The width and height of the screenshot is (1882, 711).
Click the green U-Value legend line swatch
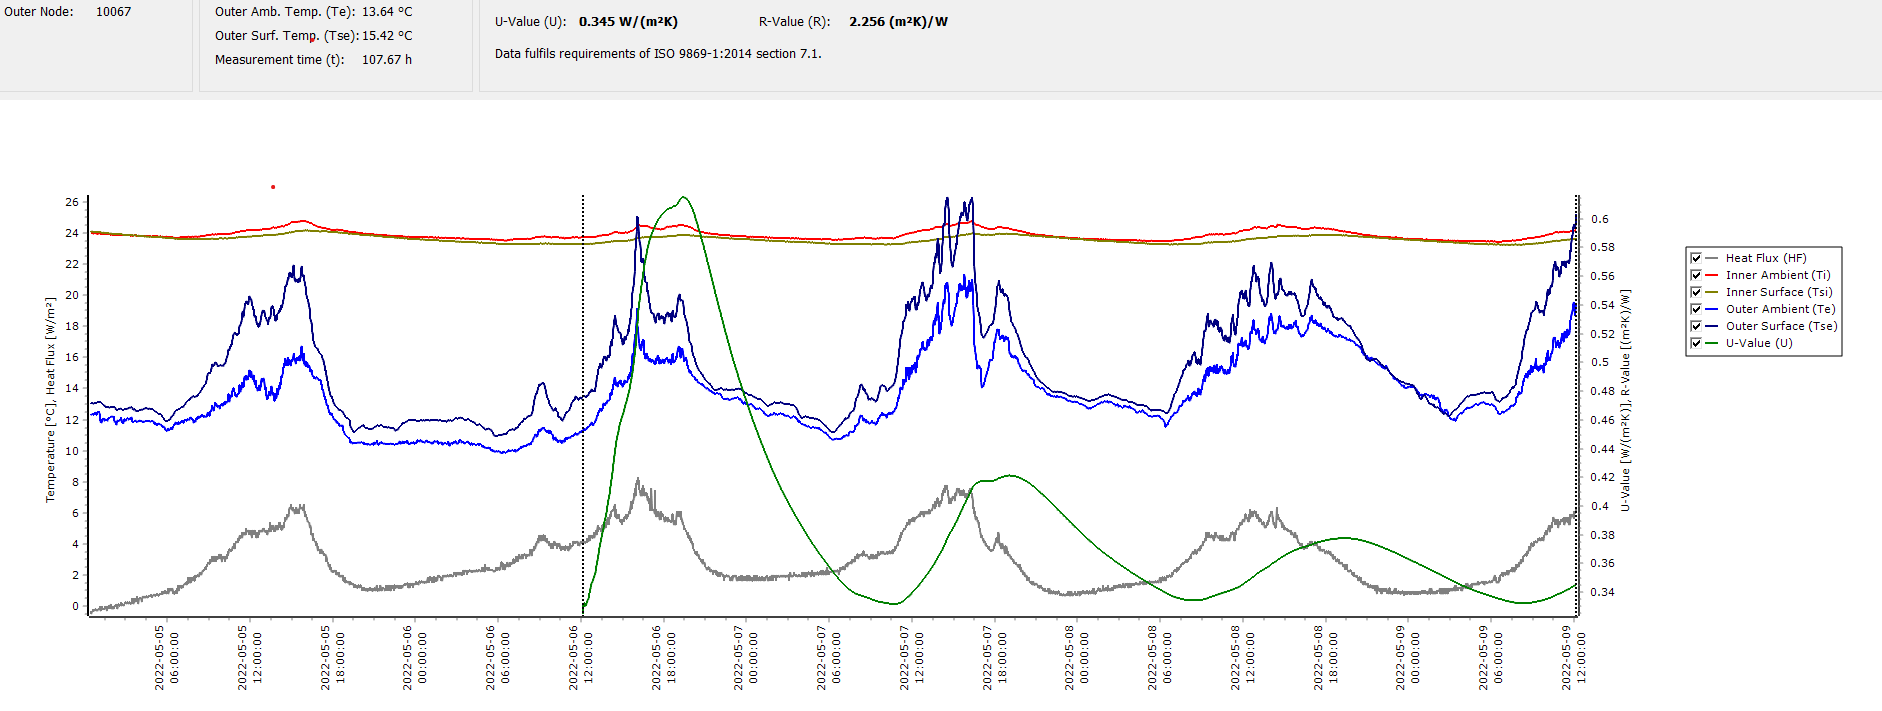[x=1712, y=343]
